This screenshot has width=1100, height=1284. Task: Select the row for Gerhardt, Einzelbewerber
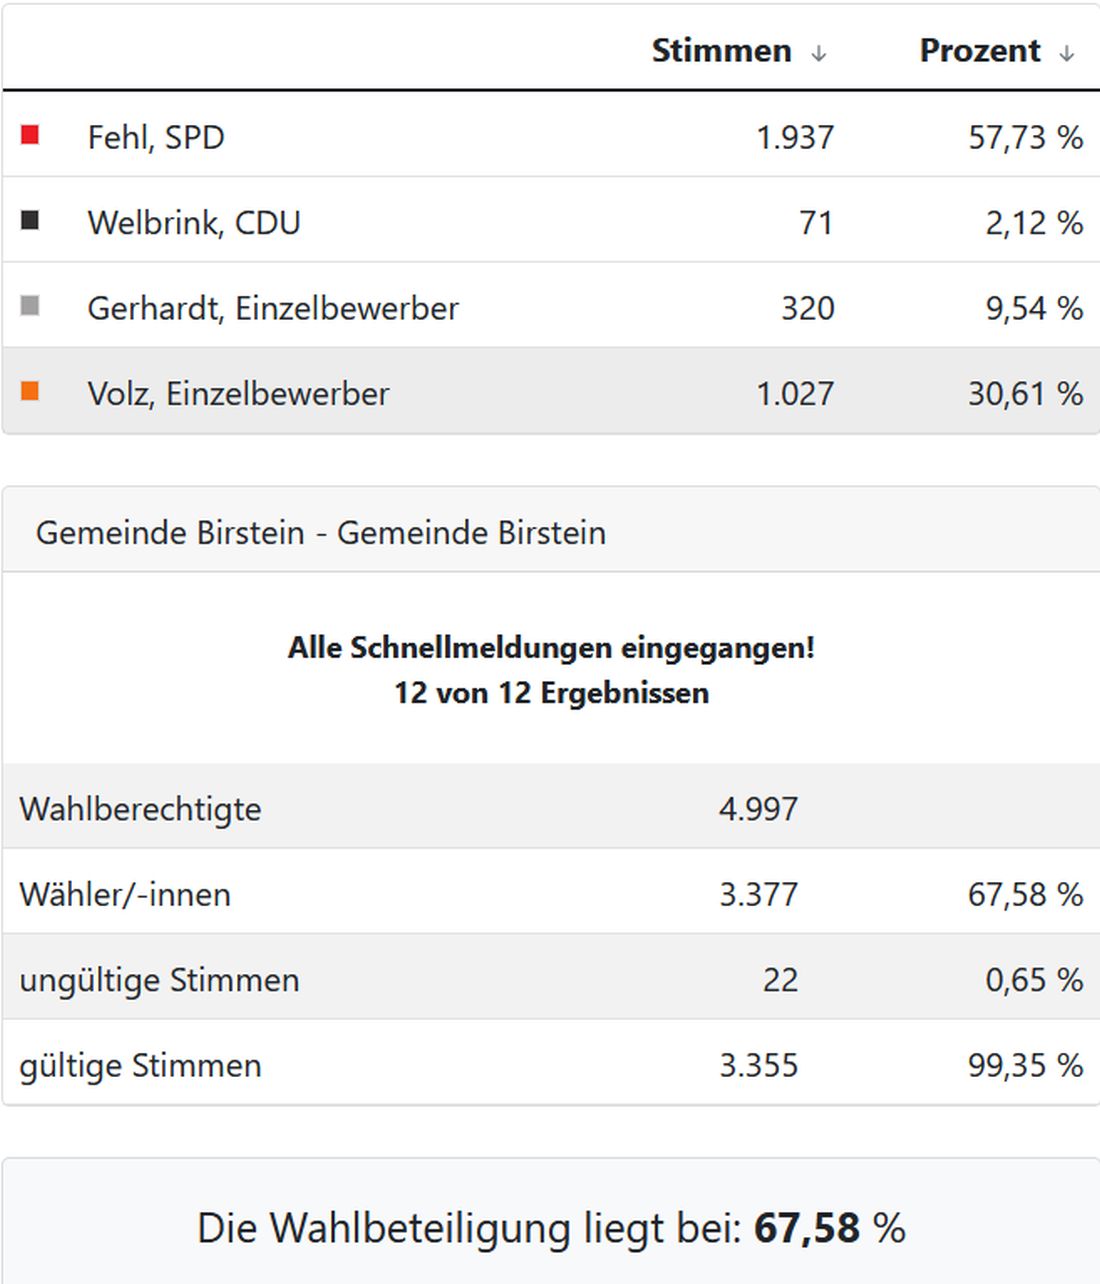(x=400, y=308)
